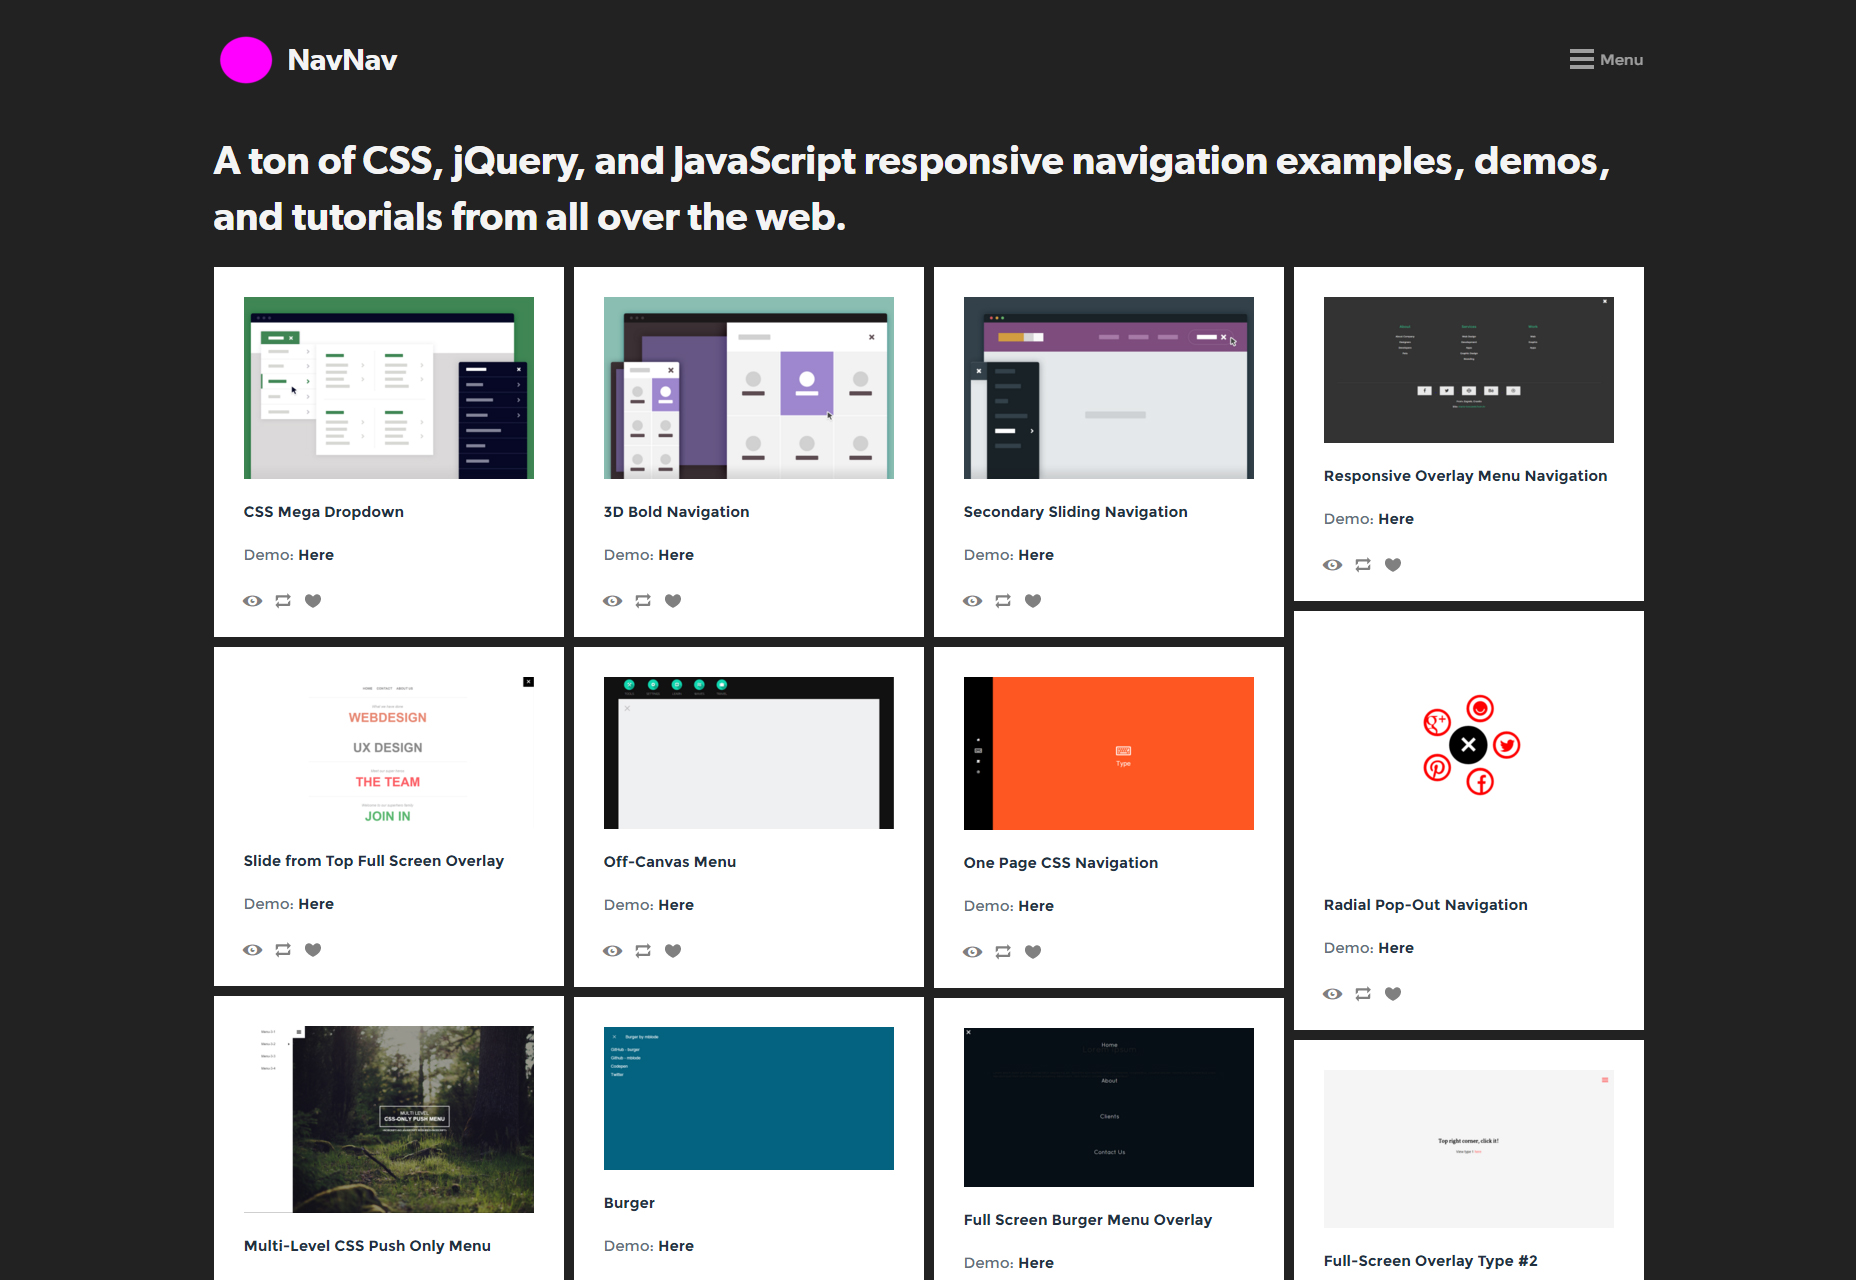The height and width of the screenshot is (1280, 1856).
Task: Click the eye icon under Slide from Top Overlay
Action: click(x=253, y=950)
